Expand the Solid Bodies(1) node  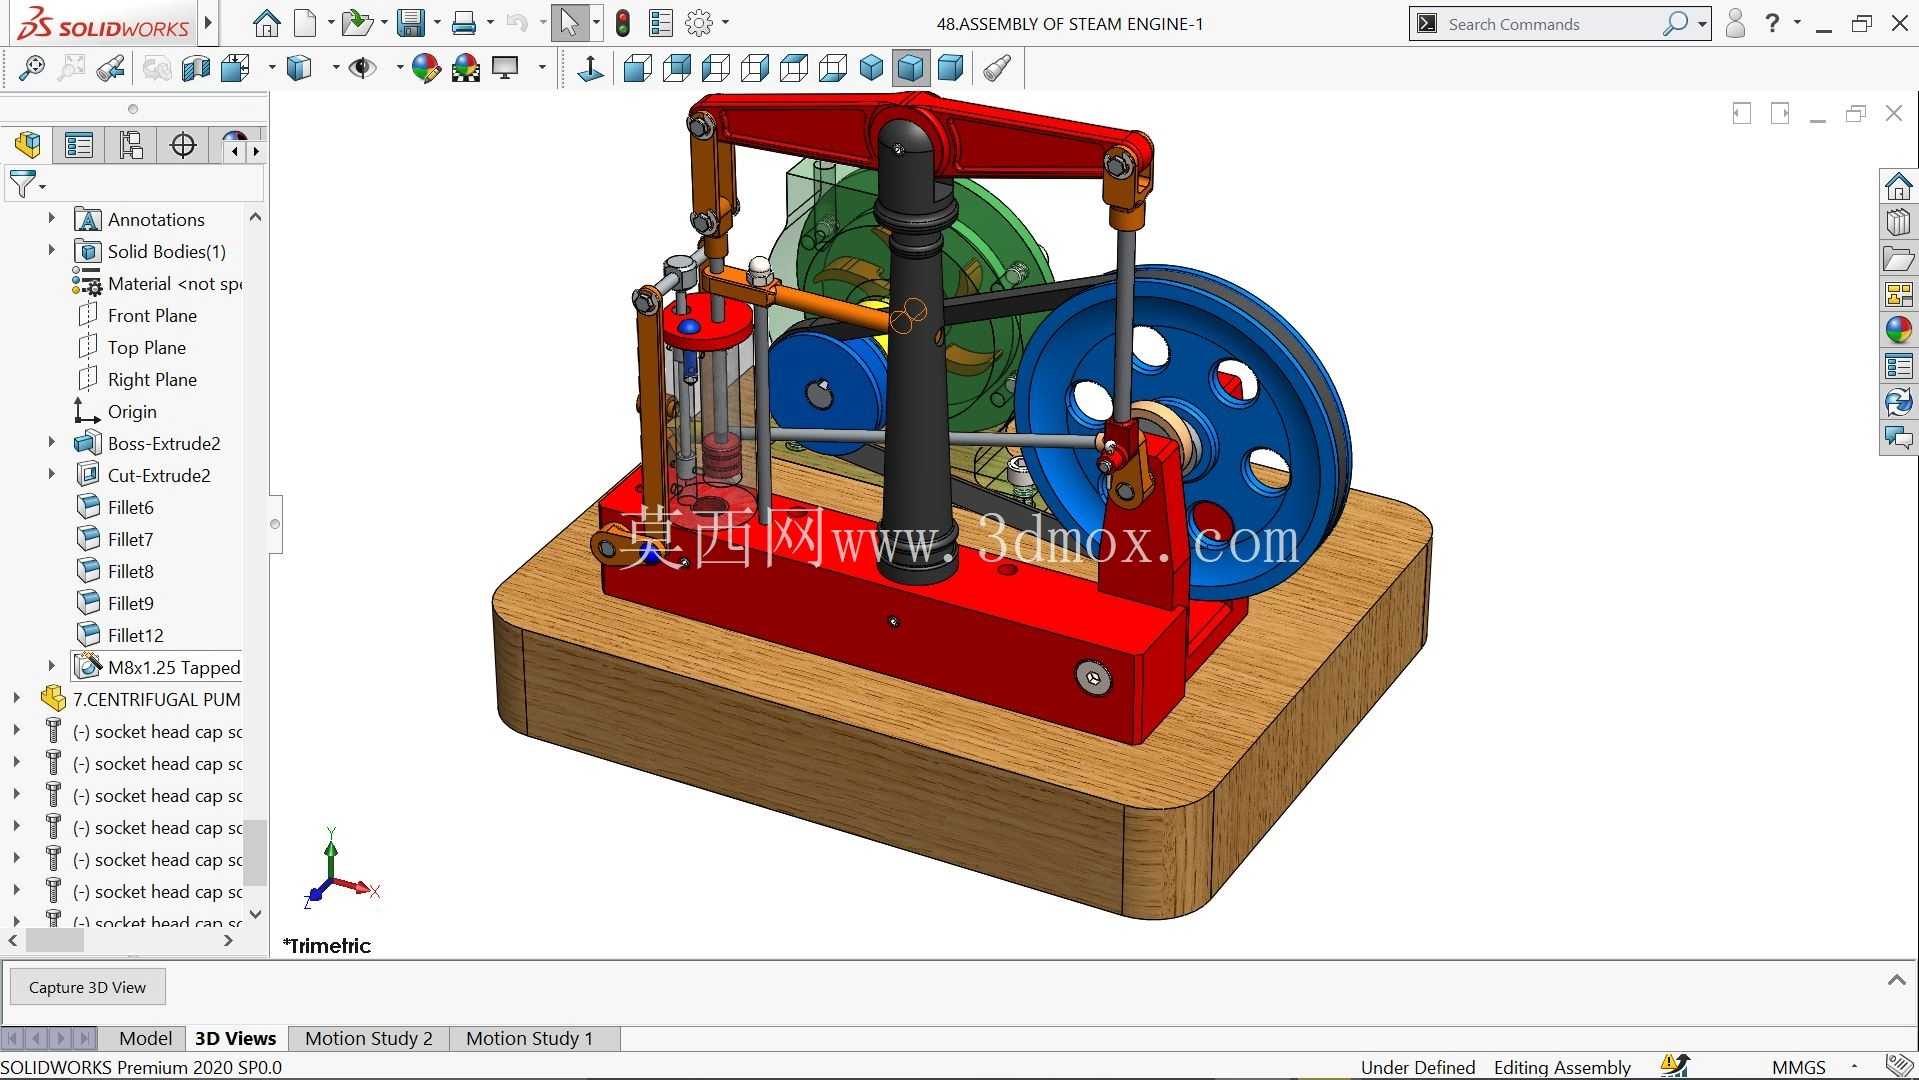tap(52, 250)
